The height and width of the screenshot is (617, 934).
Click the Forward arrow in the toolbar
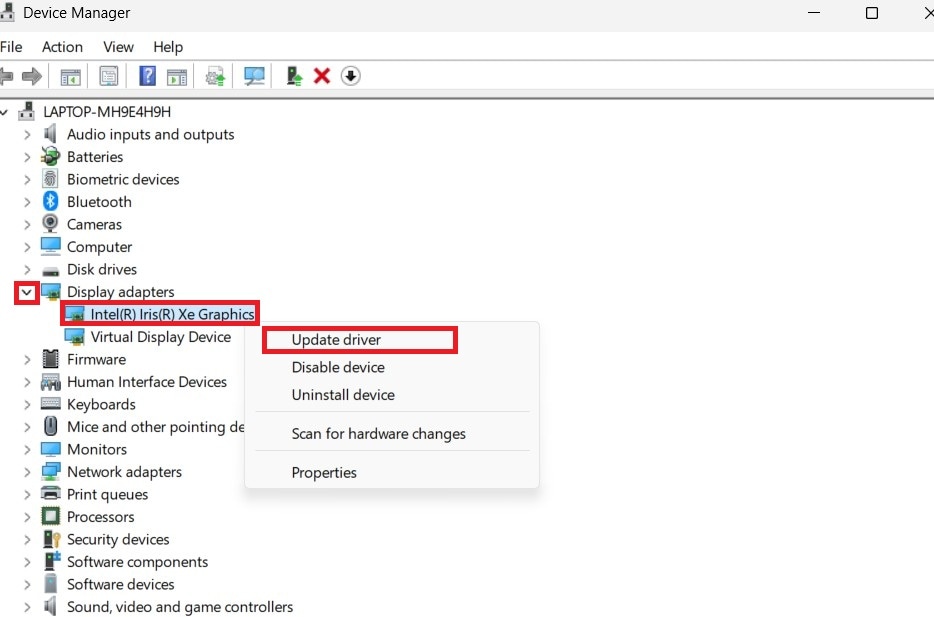[32, 76]
